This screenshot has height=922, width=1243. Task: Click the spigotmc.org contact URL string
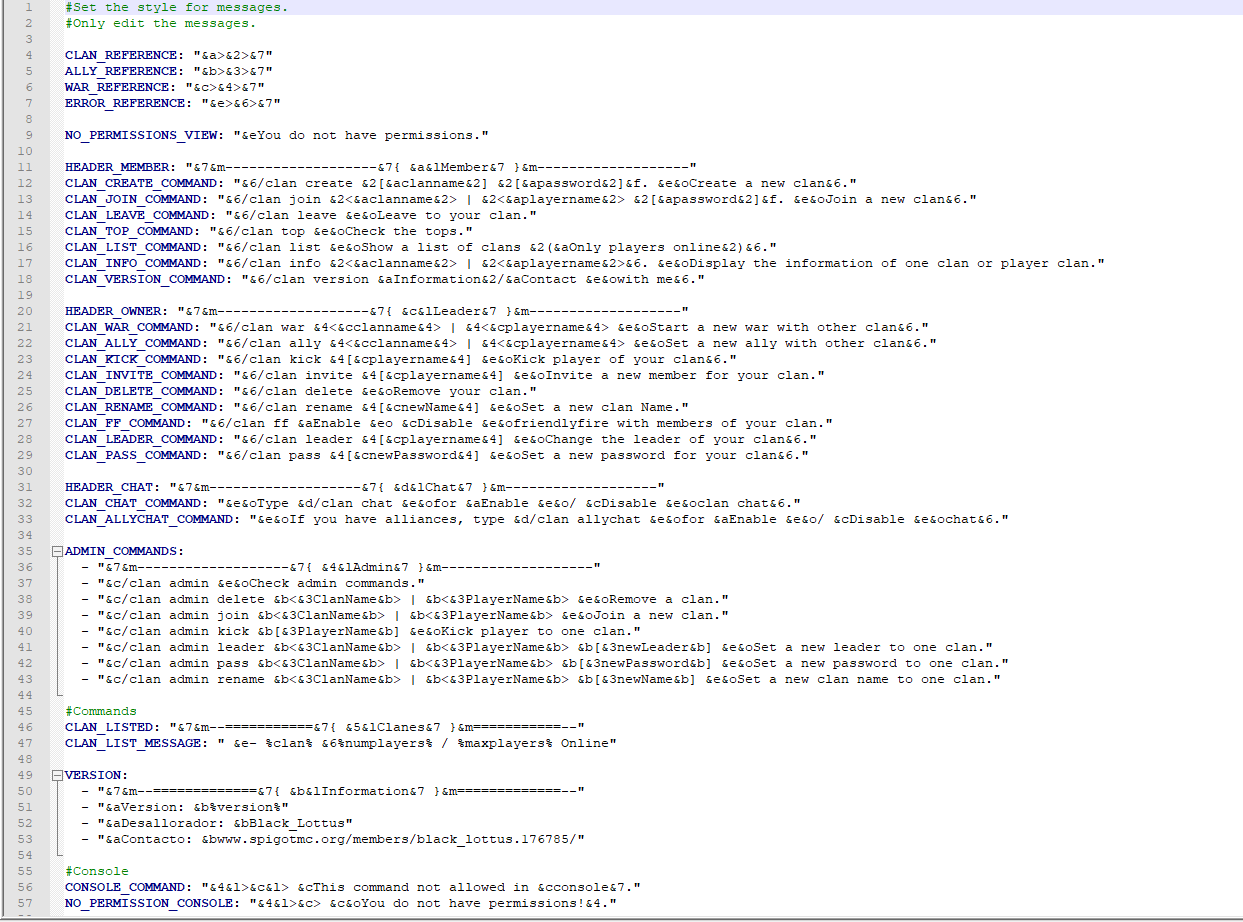(x=341, y=839)
